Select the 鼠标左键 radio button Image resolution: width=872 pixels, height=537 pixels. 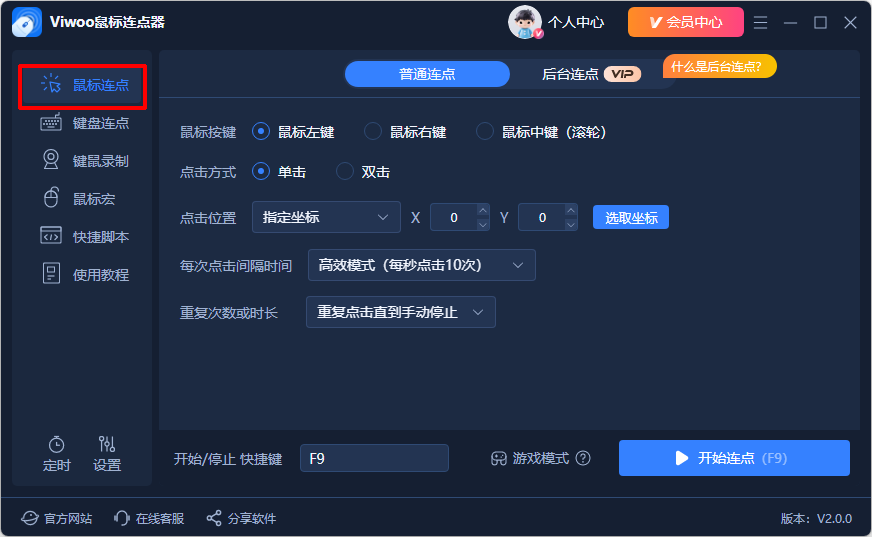pos(261,132)
